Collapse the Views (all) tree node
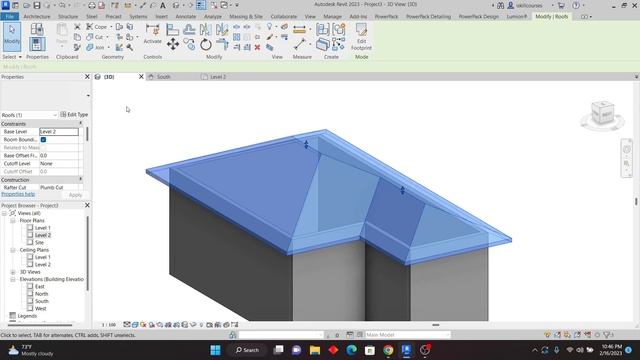The height and width of the screenshot is (360, 640). 4,213
